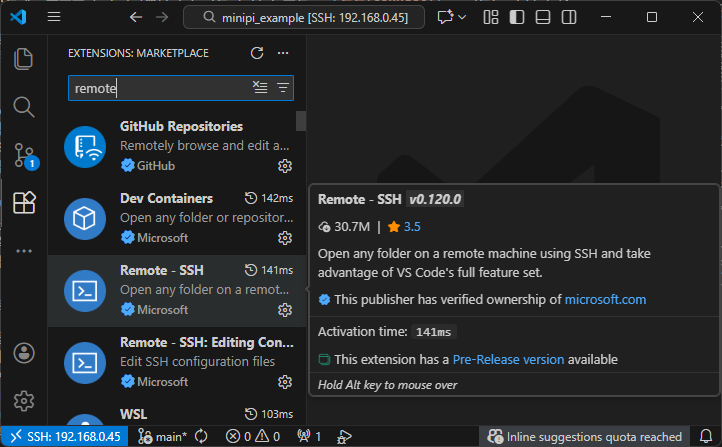Synchronize changes from the status bar

click(201, 436)
